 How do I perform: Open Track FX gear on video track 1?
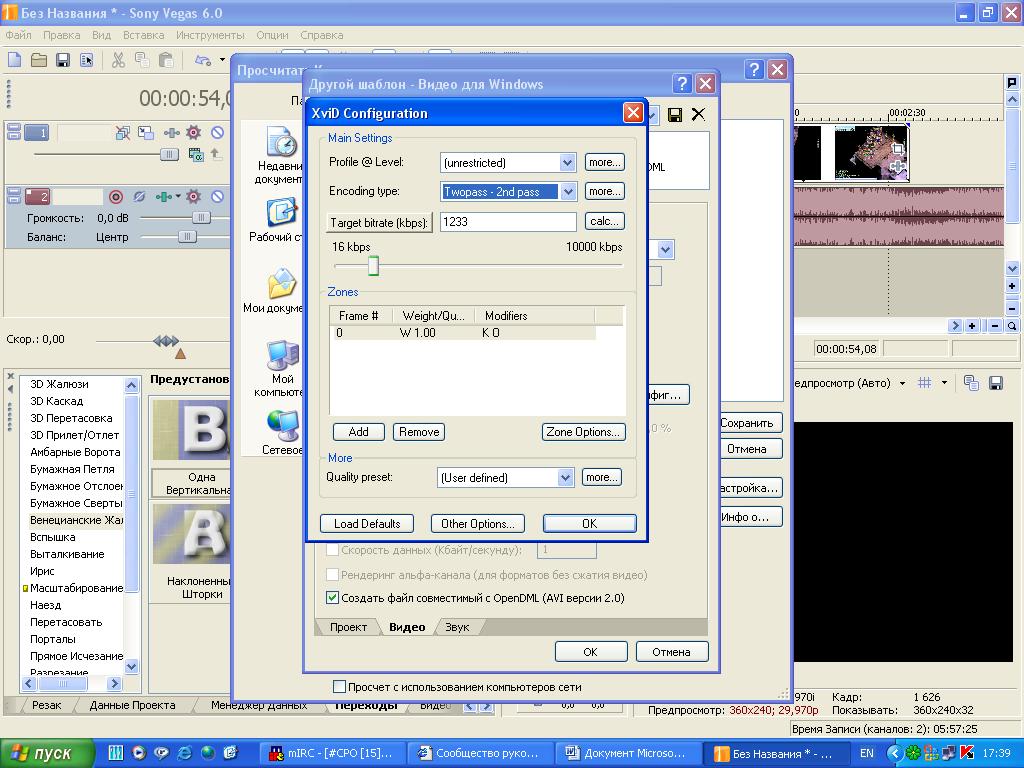pyautogui.click(x=193, y=133)
